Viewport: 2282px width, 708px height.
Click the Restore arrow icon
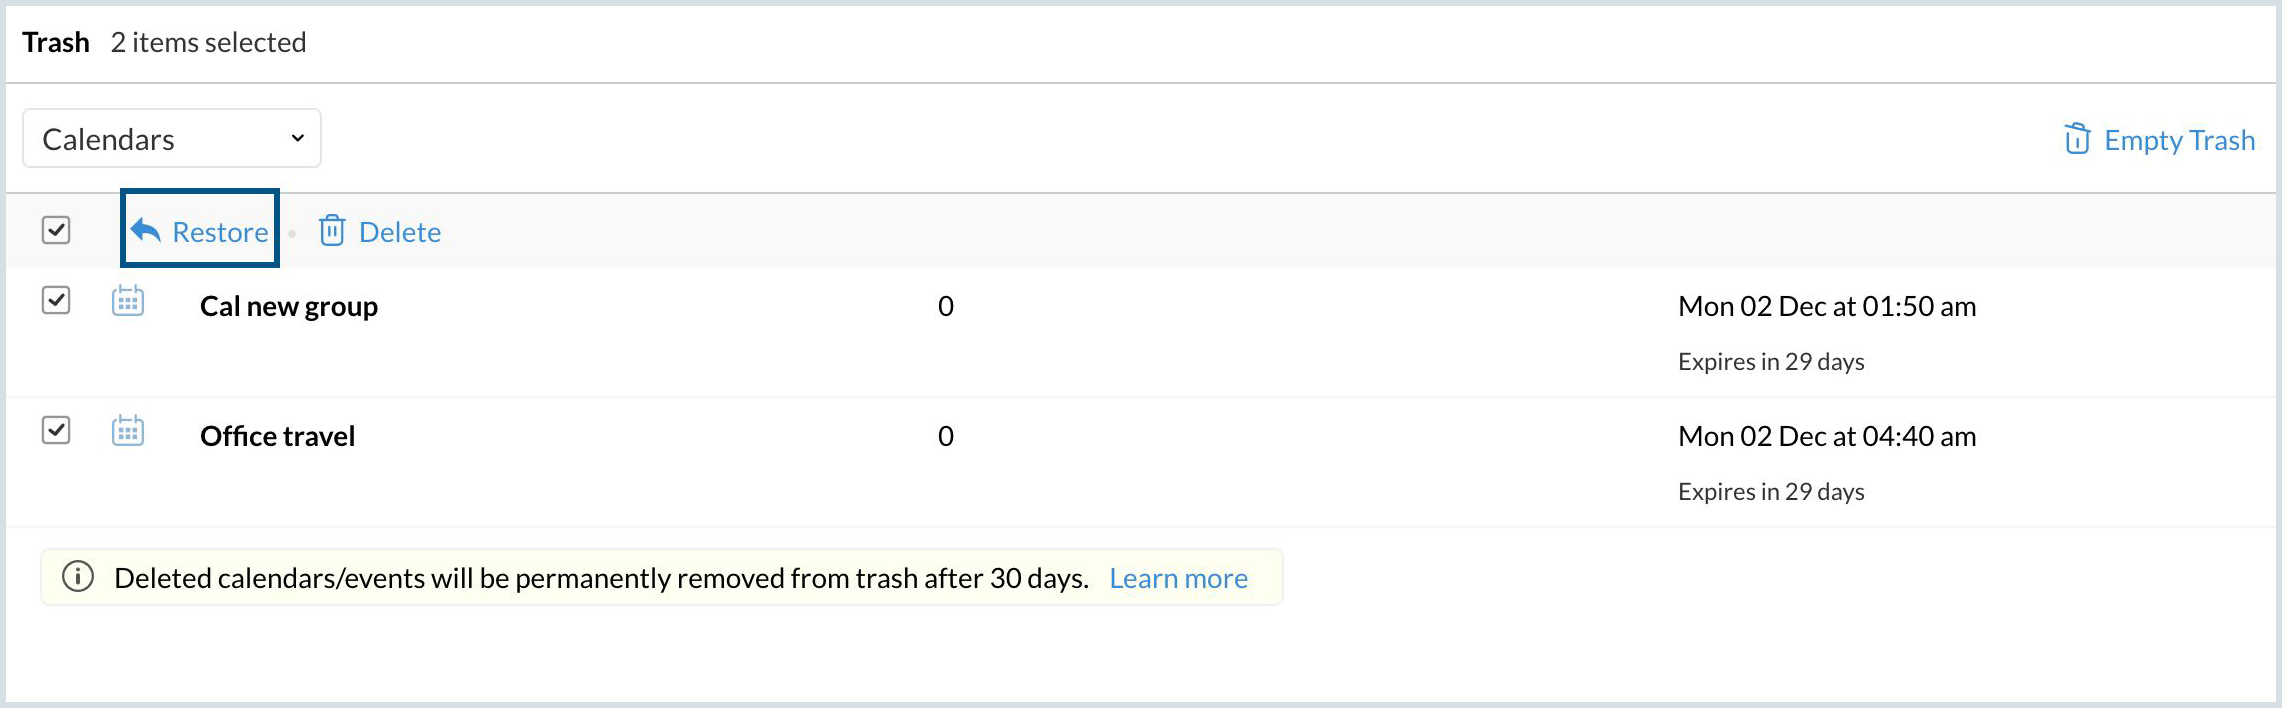146,230
